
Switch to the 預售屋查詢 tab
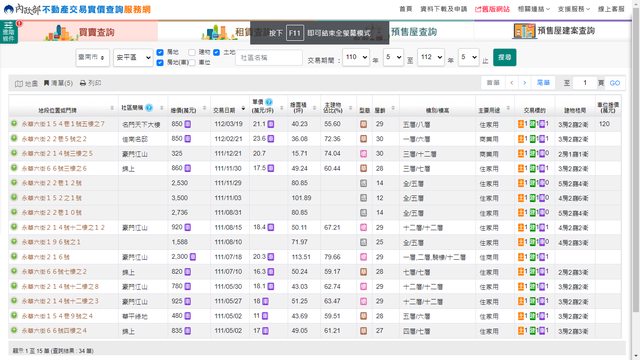[x=413, y=32]
